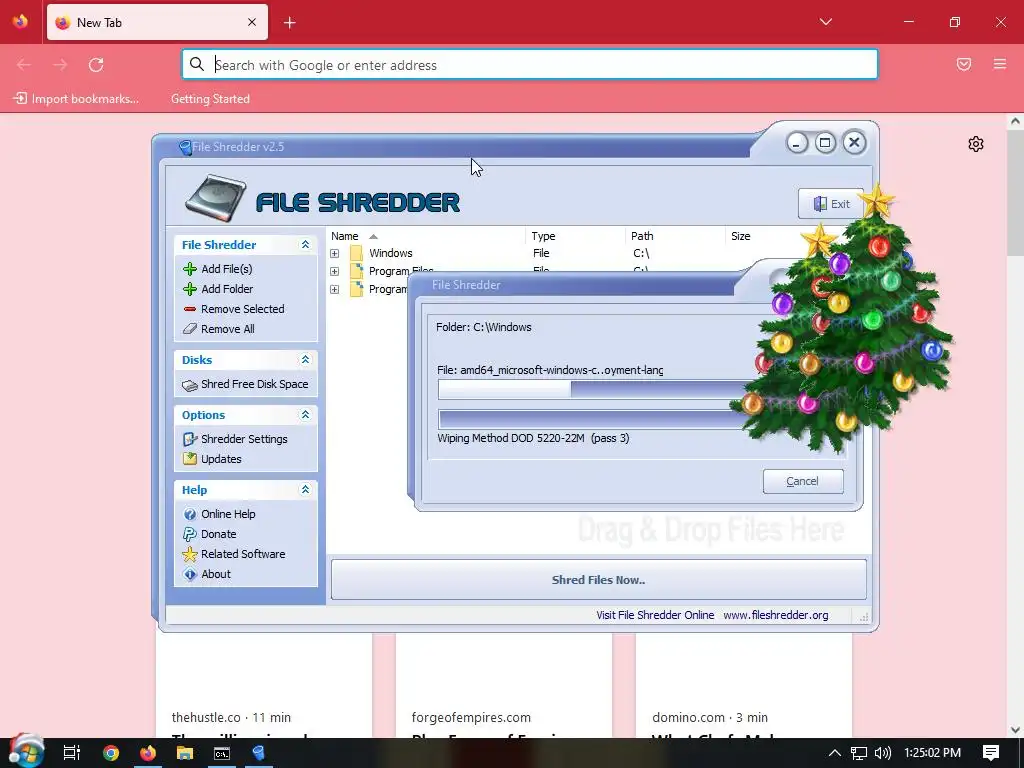The image size is (1024, 768).
Task: Click the Updates icon in Options
Action: (x=190, y=458)
